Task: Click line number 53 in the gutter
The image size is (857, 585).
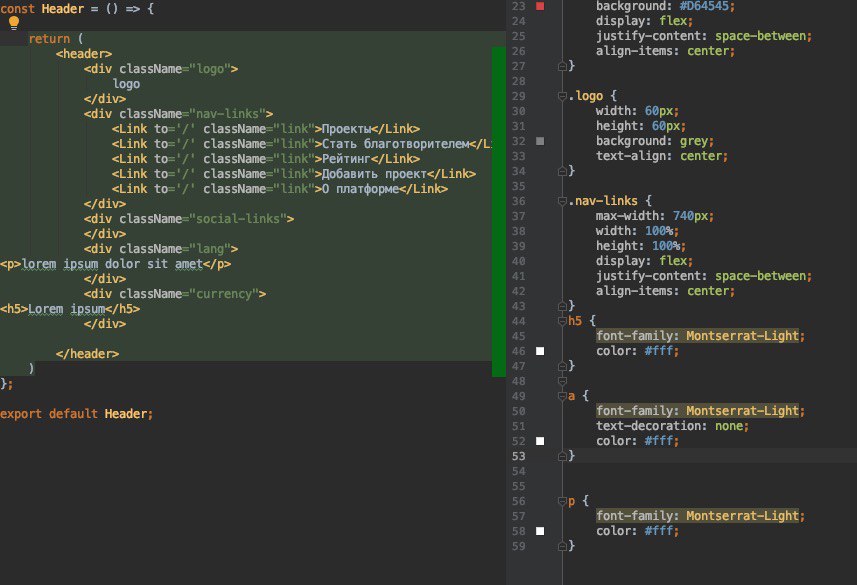Action: click(518, 456)
